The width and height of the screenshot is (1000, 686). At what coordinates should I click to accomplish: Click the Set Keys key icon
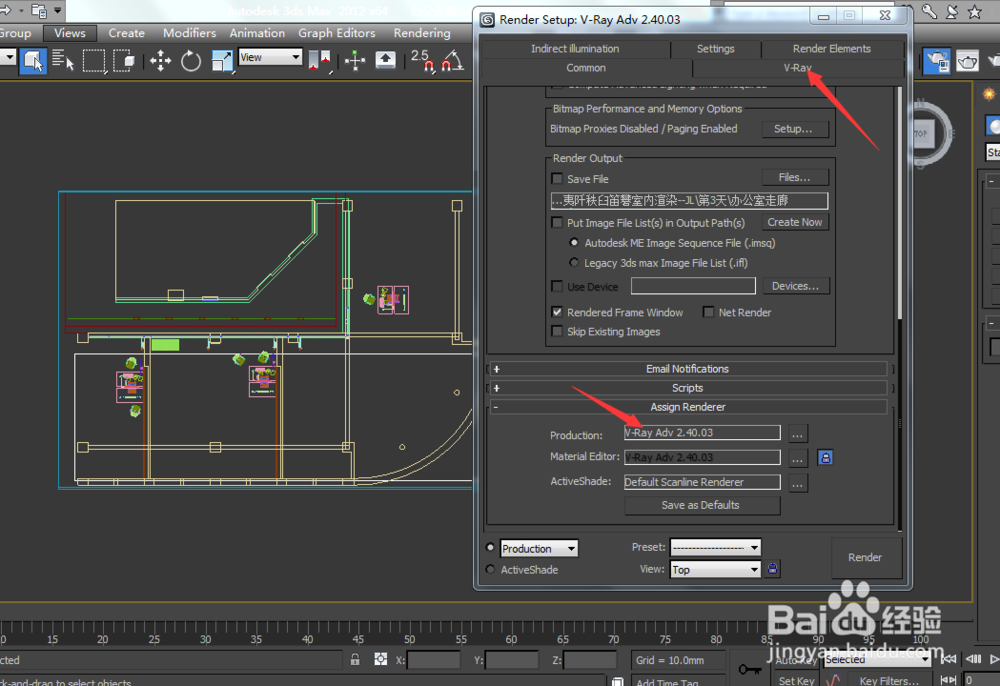[x=749, y=669]
